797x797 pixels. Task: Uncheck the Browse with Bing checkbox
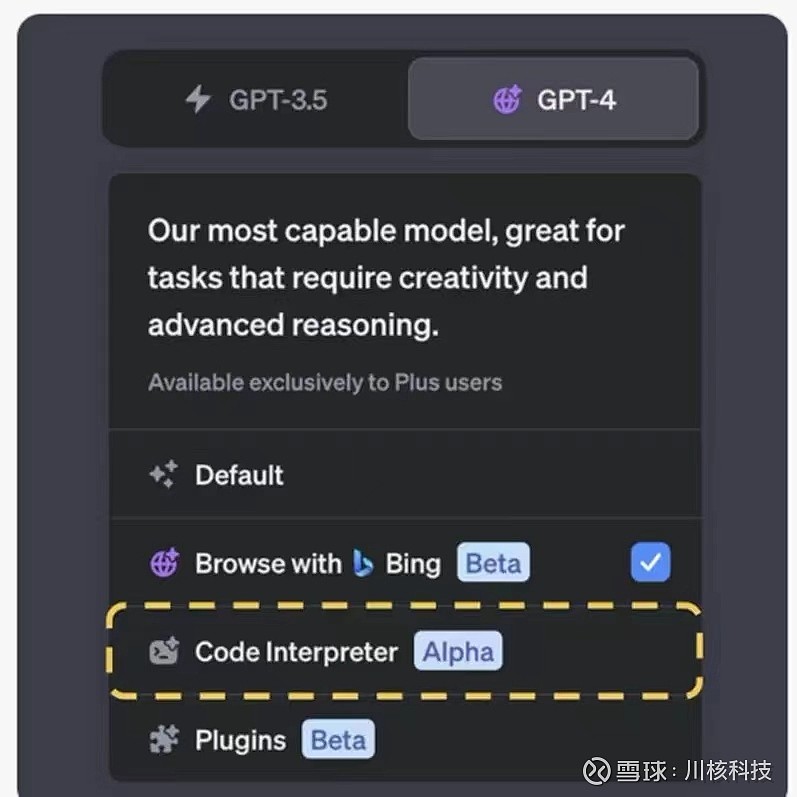(x=650, y=563)
